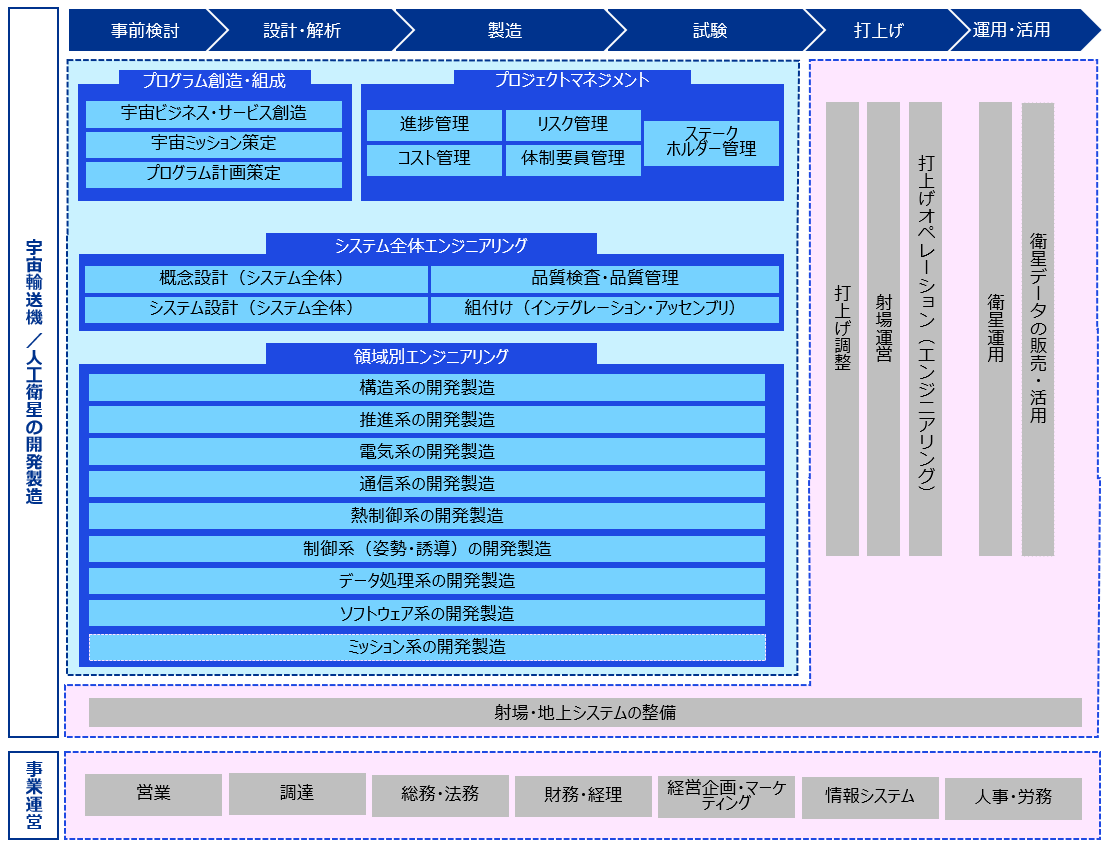Image resolution: width=1108 pixels, height=845 pixels.
Task: Click the データ処理系の開発製造 row
Action: pyautogui.click(x=427, y=581)
